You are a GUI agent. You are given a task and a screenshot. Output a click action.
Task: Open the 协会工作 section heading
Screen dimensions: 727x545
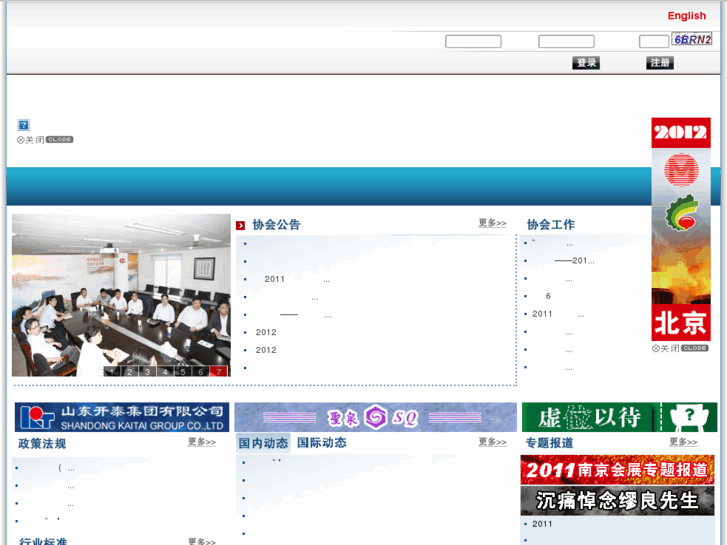tap(551, 225)
